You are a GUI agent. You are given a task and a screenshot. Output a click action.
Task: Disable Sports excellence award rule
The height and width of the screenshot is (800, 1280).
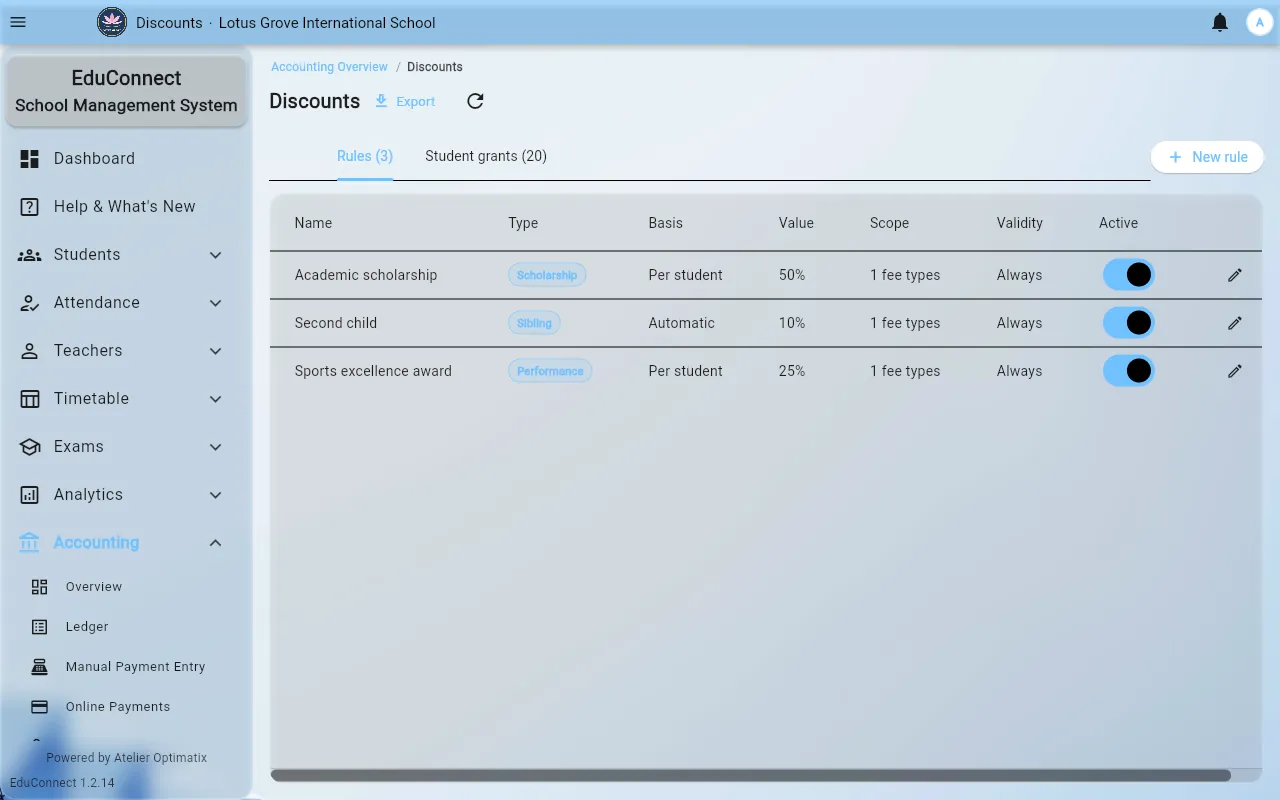pyautogui.click(x=1128, y=371)
